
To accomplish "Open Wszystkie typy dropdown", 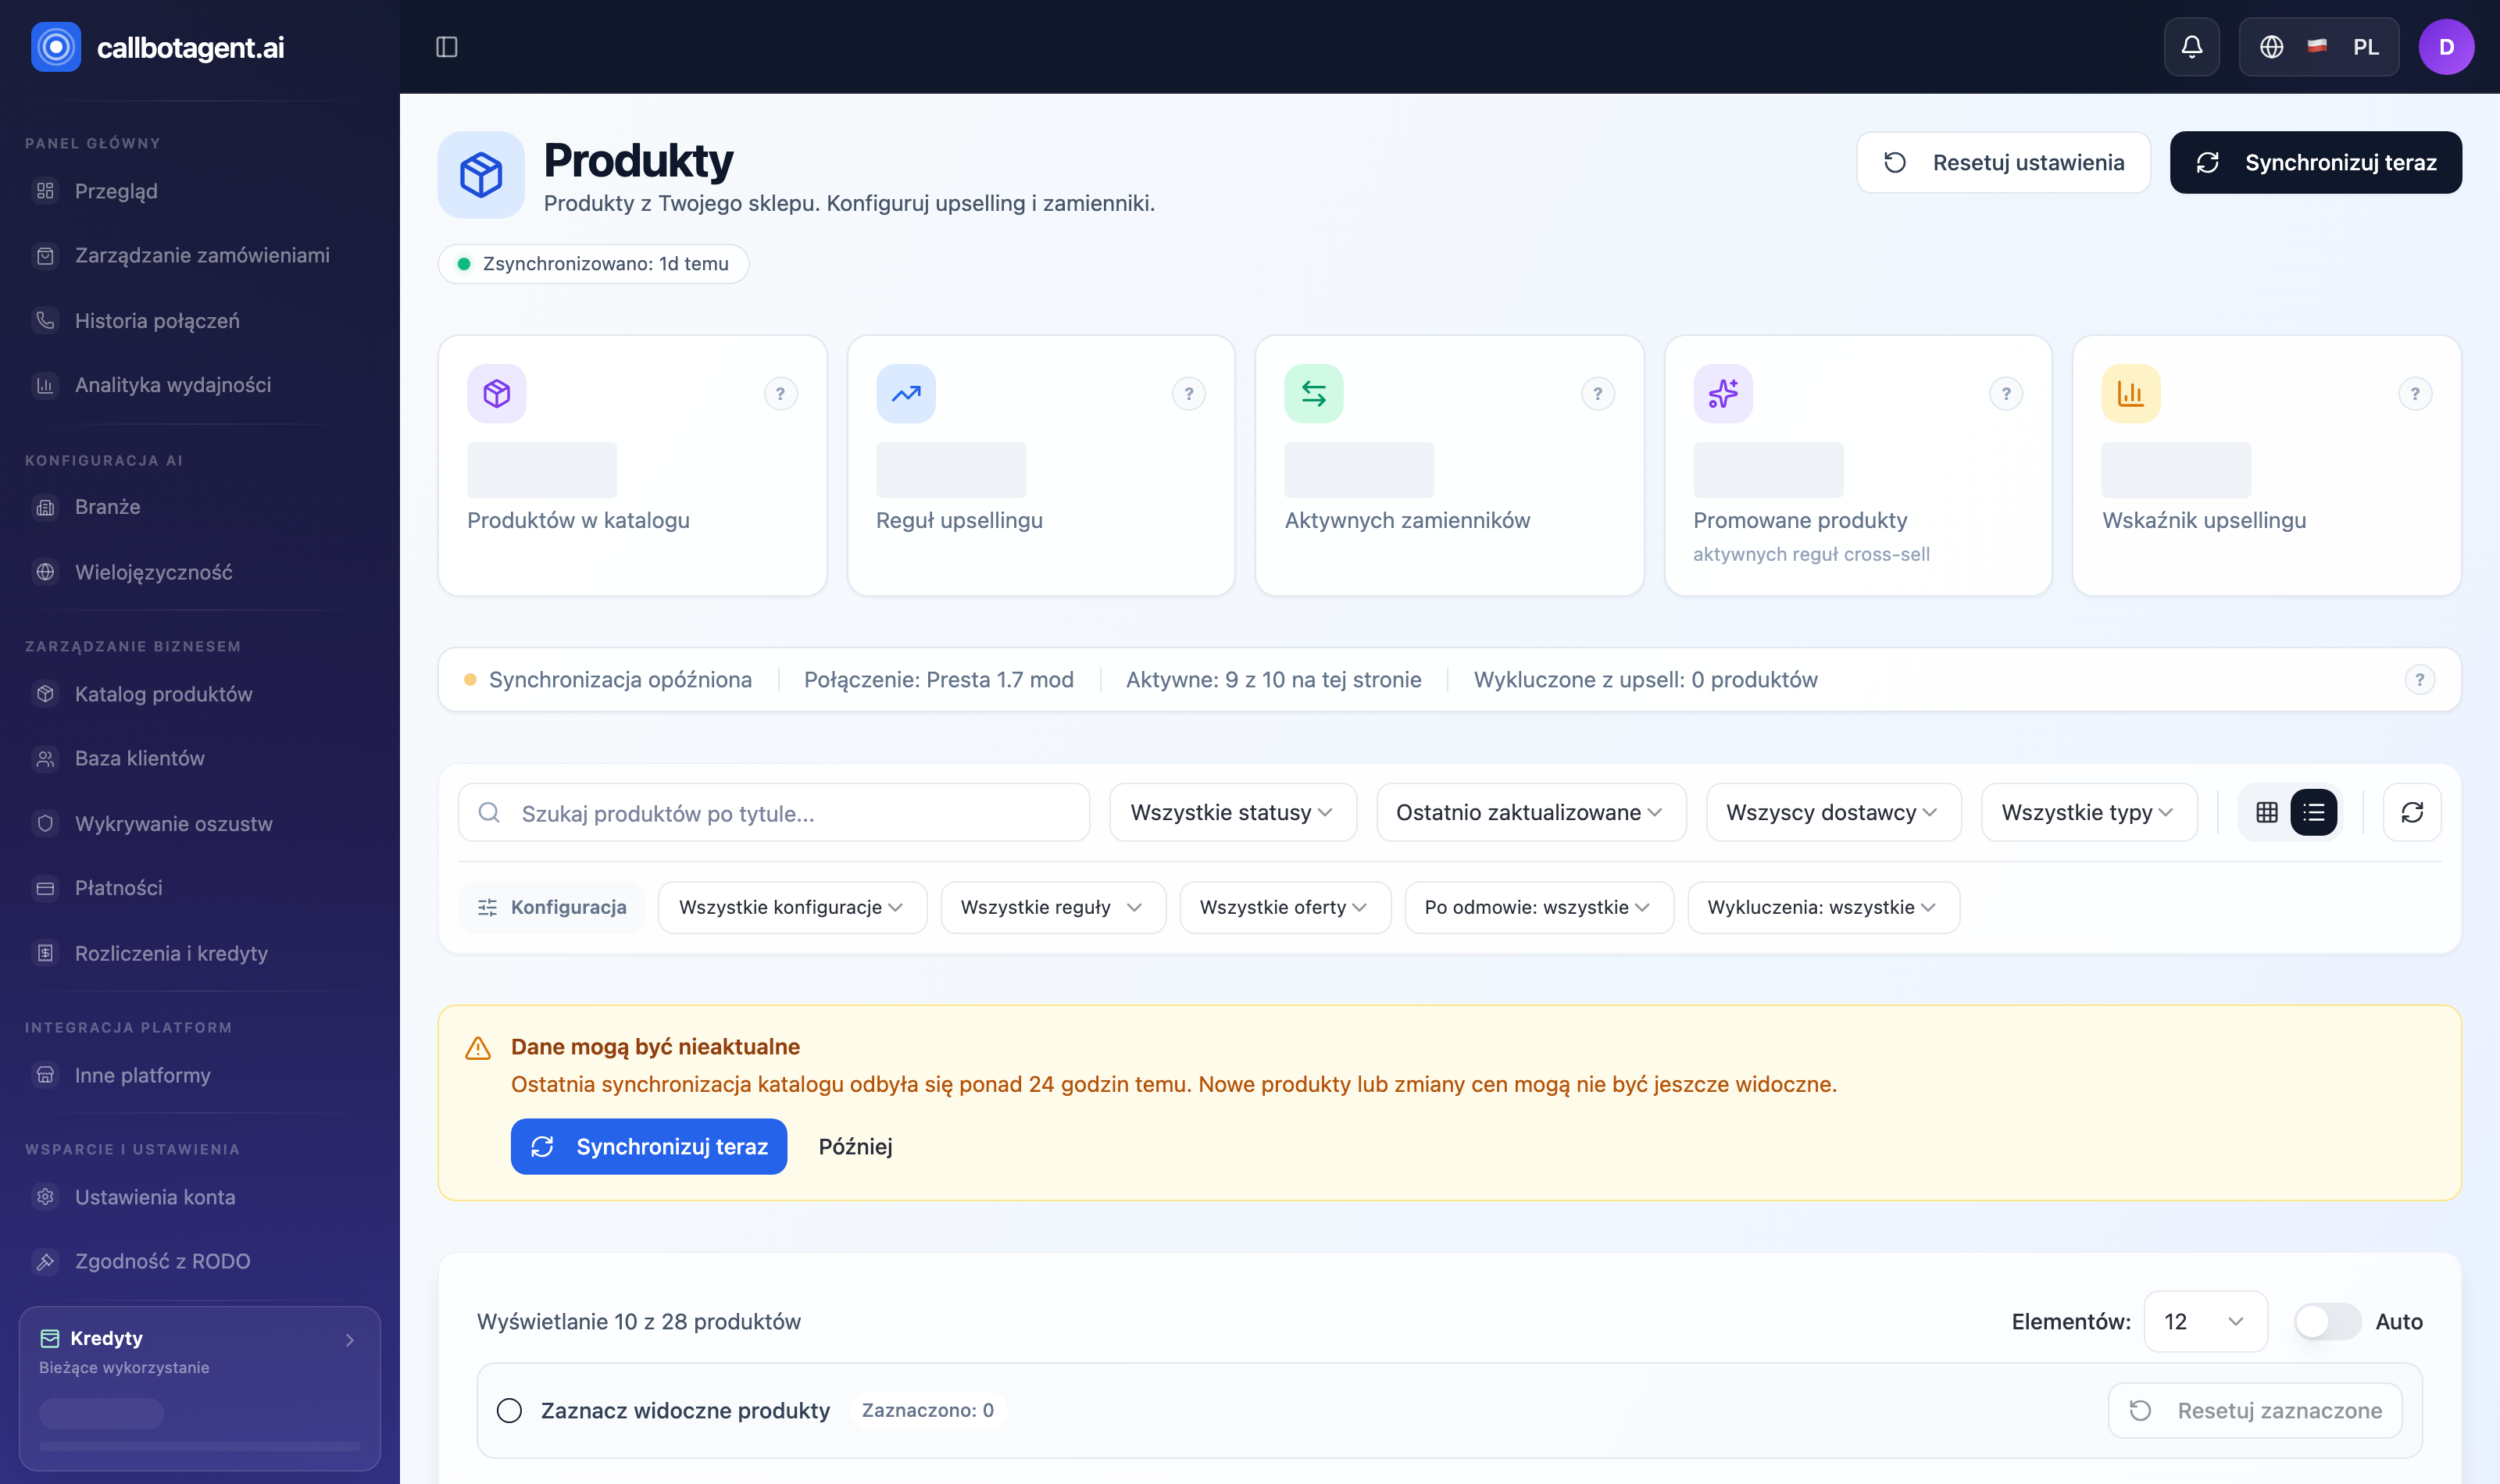I will 2089,812.
